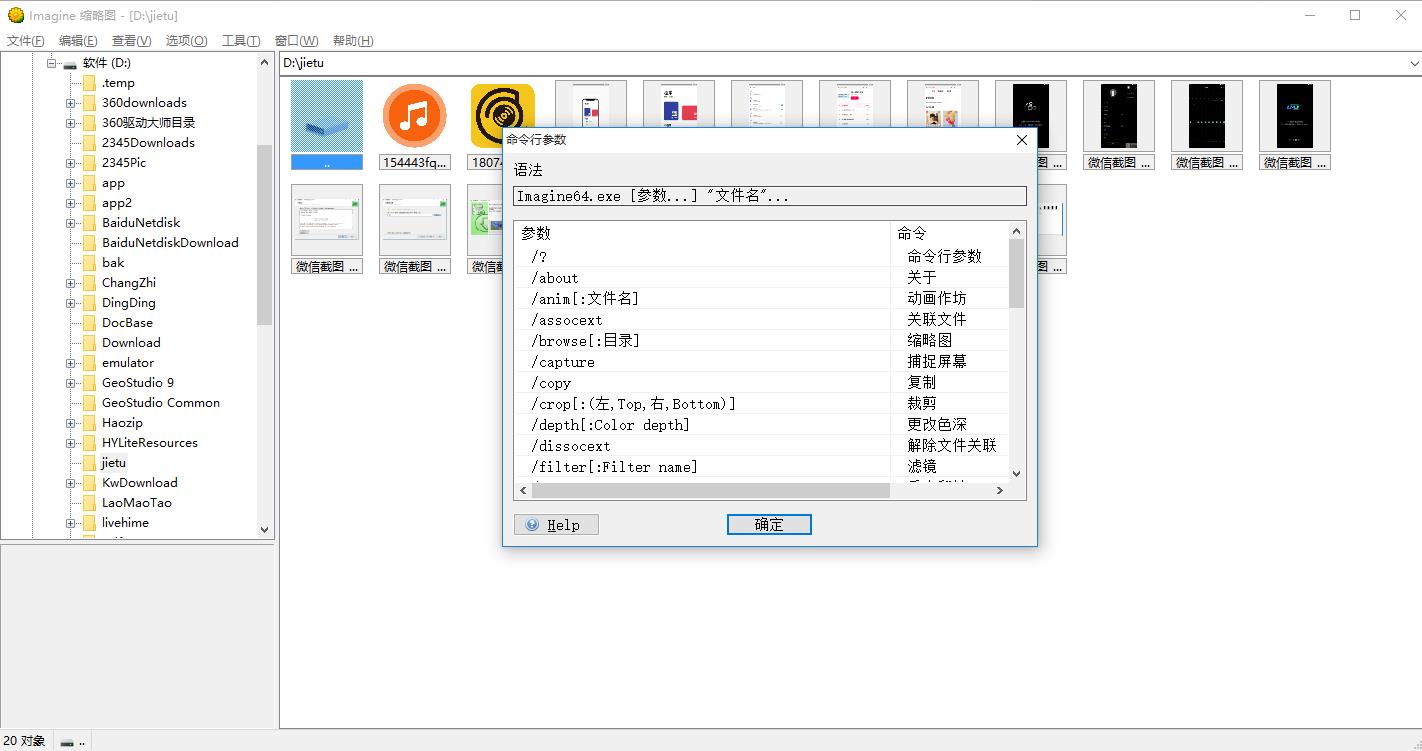Select the HYLiteResources folder icon

tap(89, 443)
